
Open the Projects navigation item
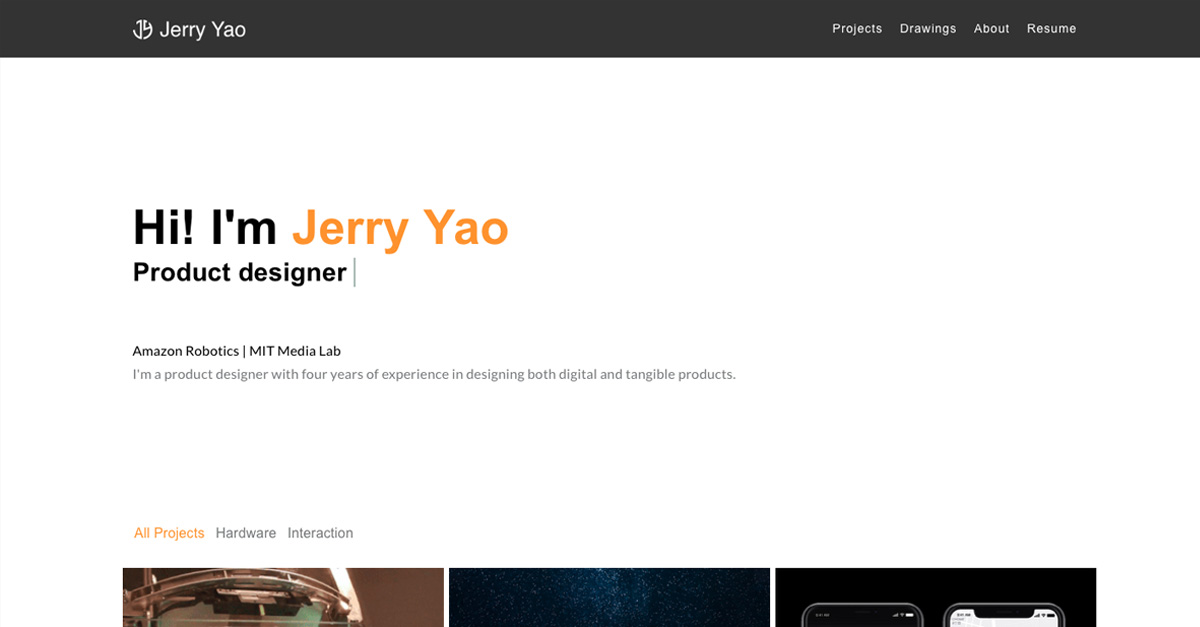coord(857,29)
